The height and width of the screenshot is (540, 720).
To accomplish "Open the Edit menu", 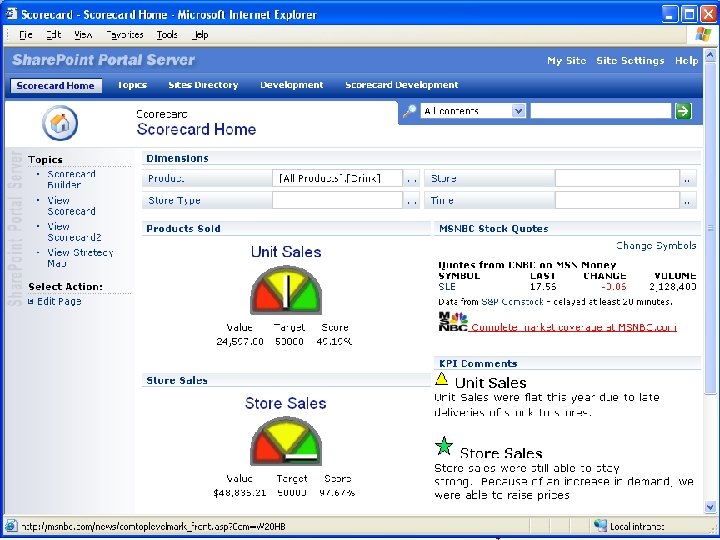I will (54, 34).
